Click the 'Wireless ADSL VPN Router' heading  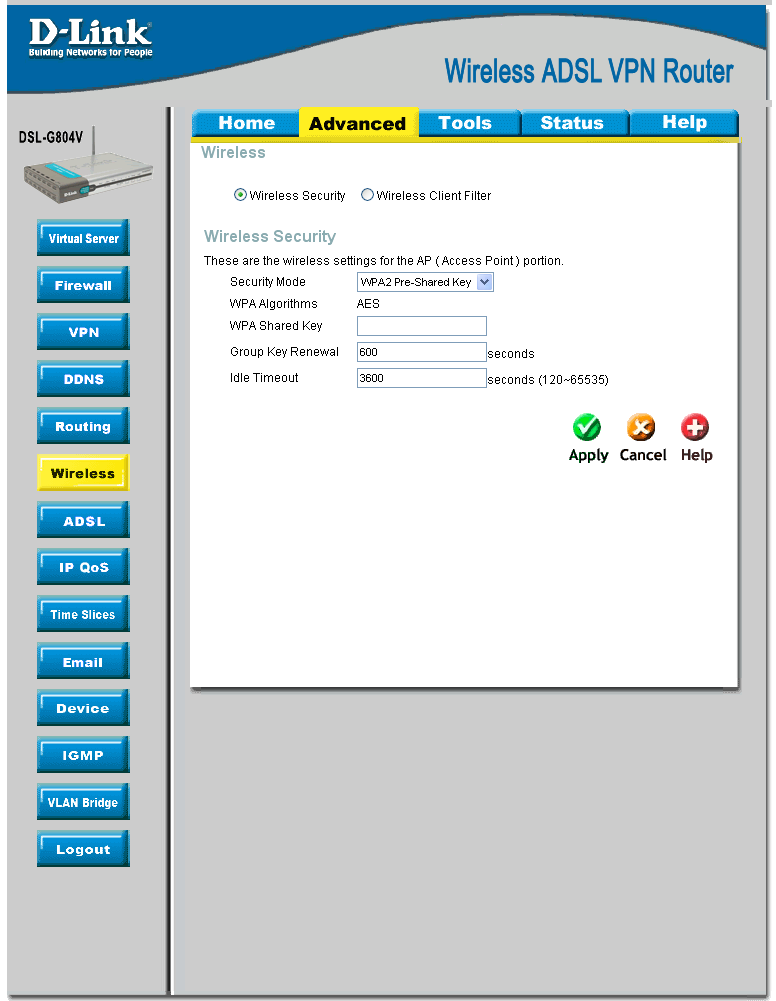589,72
